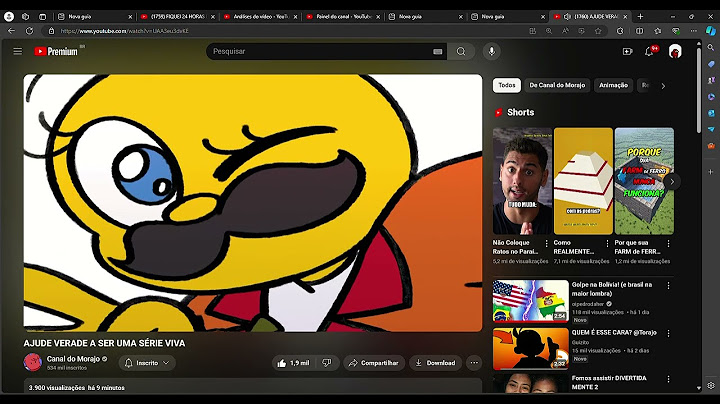Open the FARM de FERRO short thumbnail
Image resolution: width=720 pixels, height=404 pixels.
[x=644, y=181]
